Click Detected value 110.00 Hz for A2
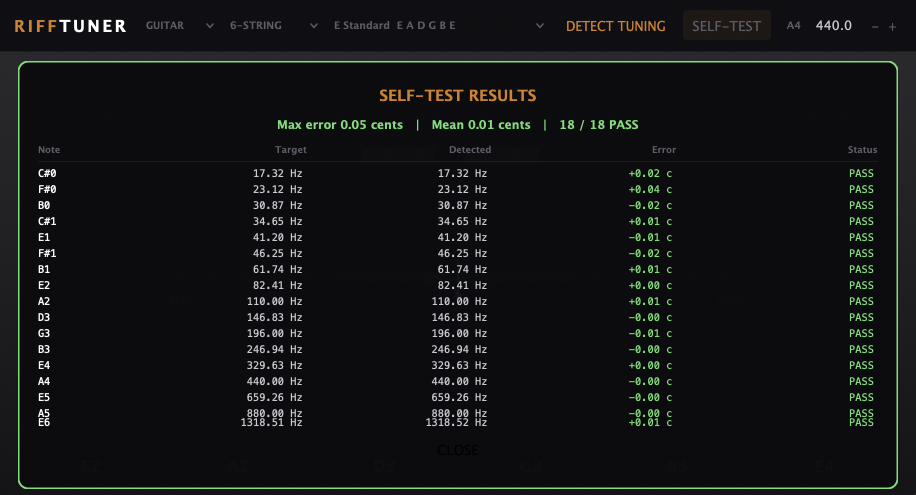The width and height of the screenshot is (916, 495). click(x=459, y=302)
